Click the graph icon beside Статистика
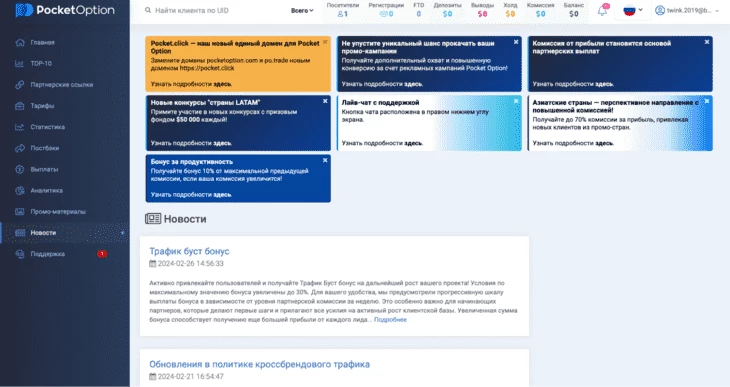Viewport: 730px width, 387px height. click(20, 127)
